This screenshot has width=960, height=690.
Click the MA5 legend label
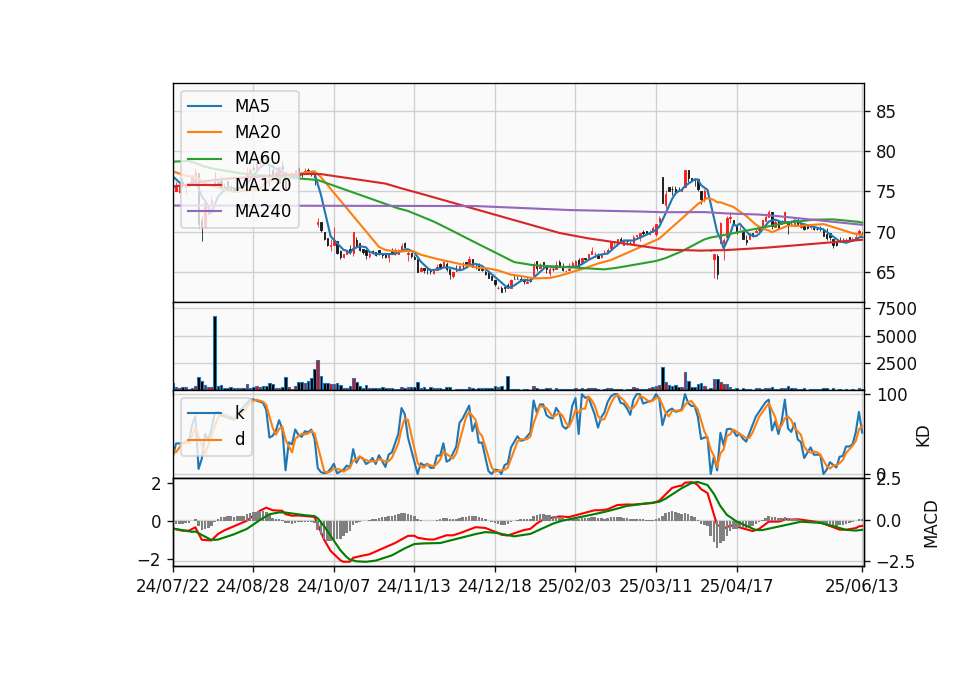point(252,106)
